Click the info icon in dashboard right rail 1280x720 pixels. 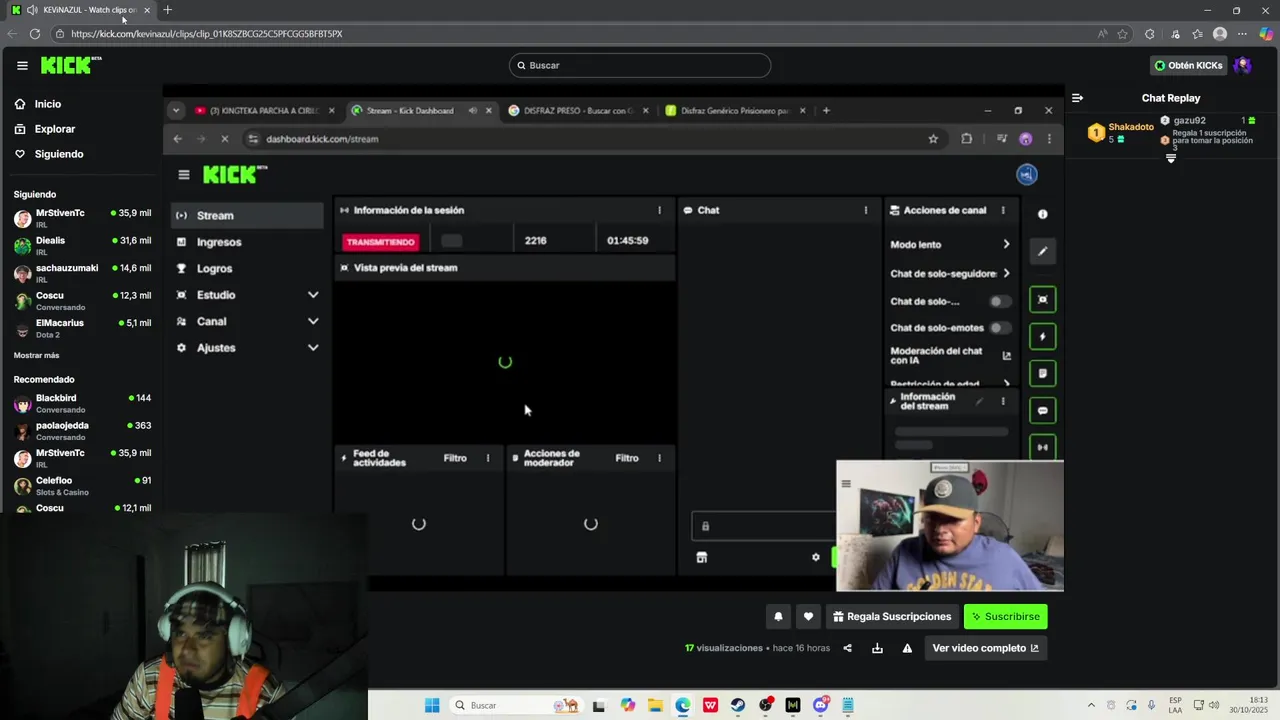pos(1042,214)
